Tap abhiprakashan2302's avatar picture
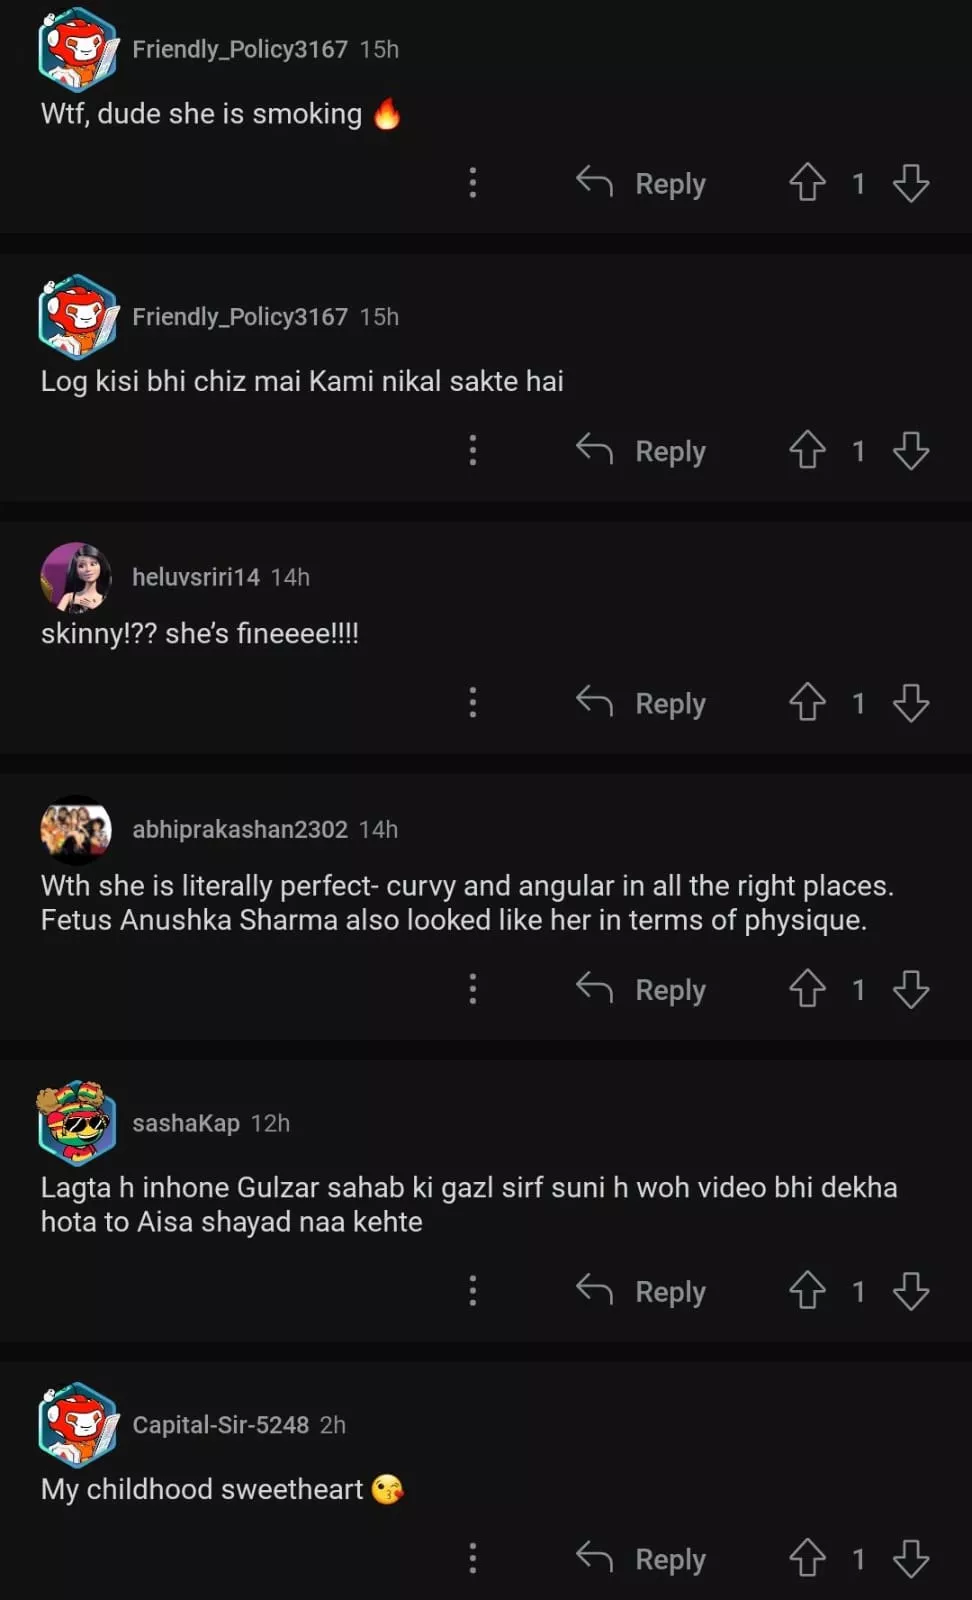 76,829
